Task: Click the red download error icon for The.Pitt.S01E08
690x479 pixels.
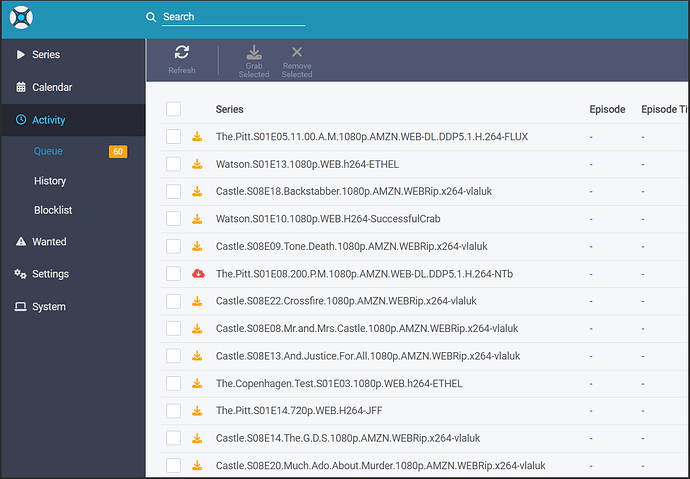Action: pyautogui.click(x=198, y=273)
